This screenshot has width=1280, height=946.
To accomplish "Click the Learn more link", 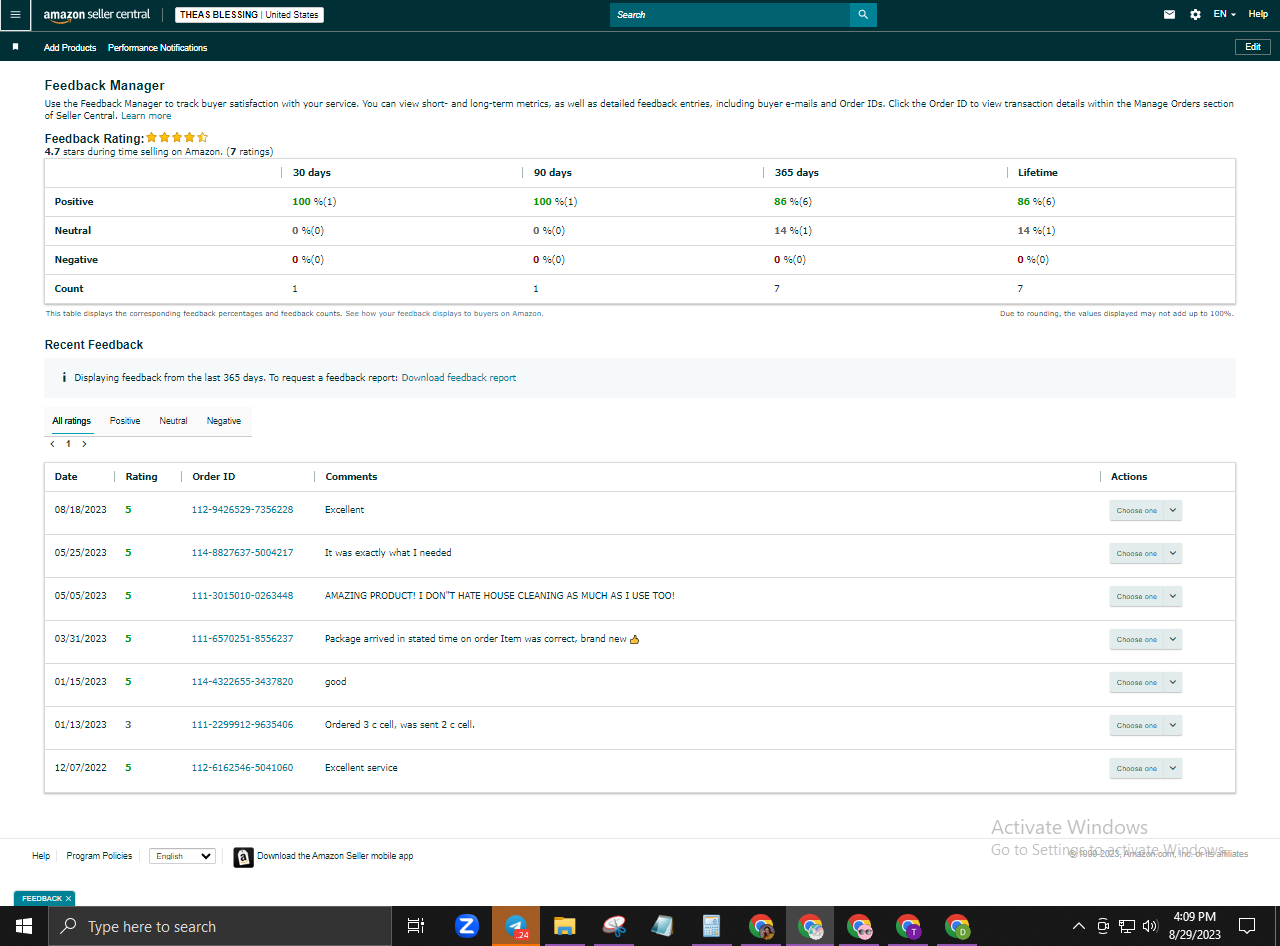I will [x=146, y=116].
